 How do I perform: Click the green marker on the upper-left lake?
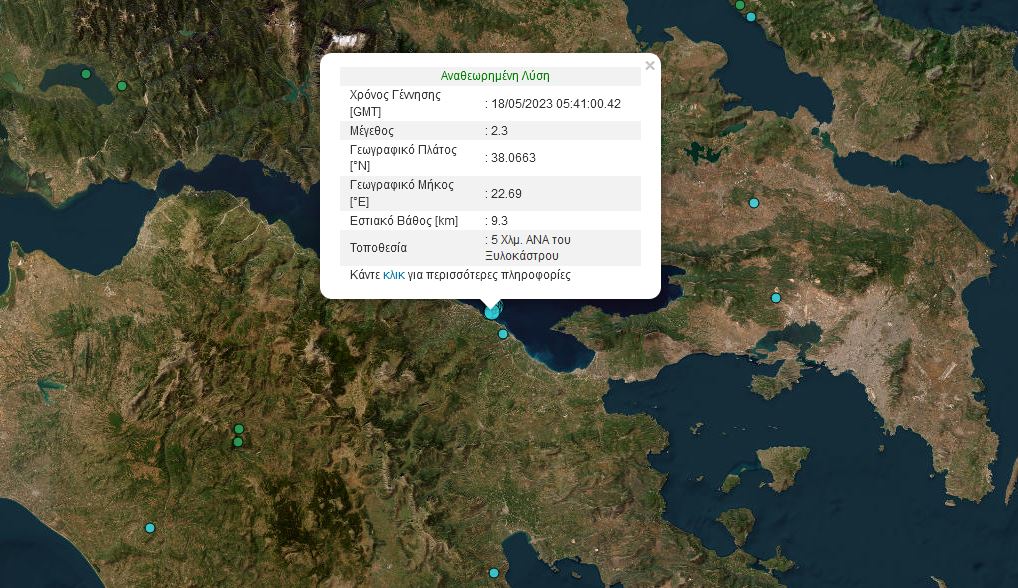pos(86,74)
